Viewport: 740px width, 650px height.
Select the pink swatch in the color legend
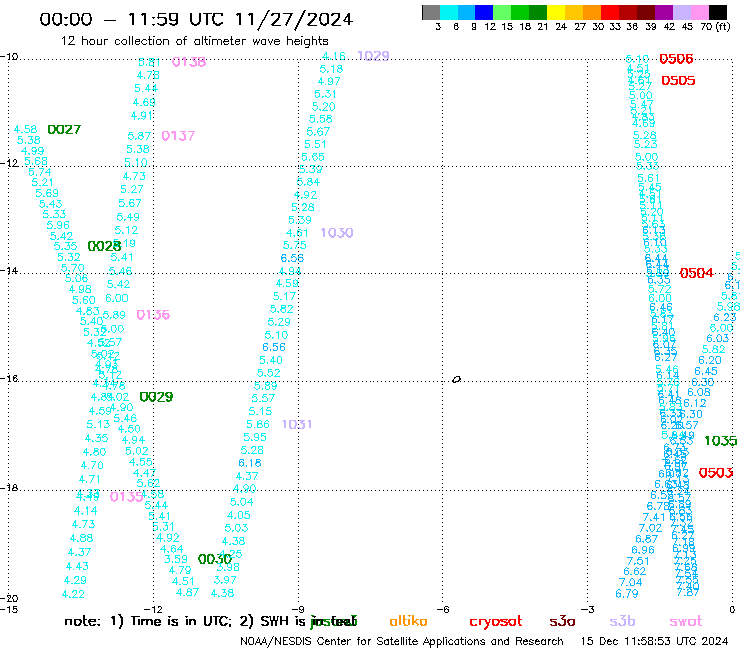[699, 12]
